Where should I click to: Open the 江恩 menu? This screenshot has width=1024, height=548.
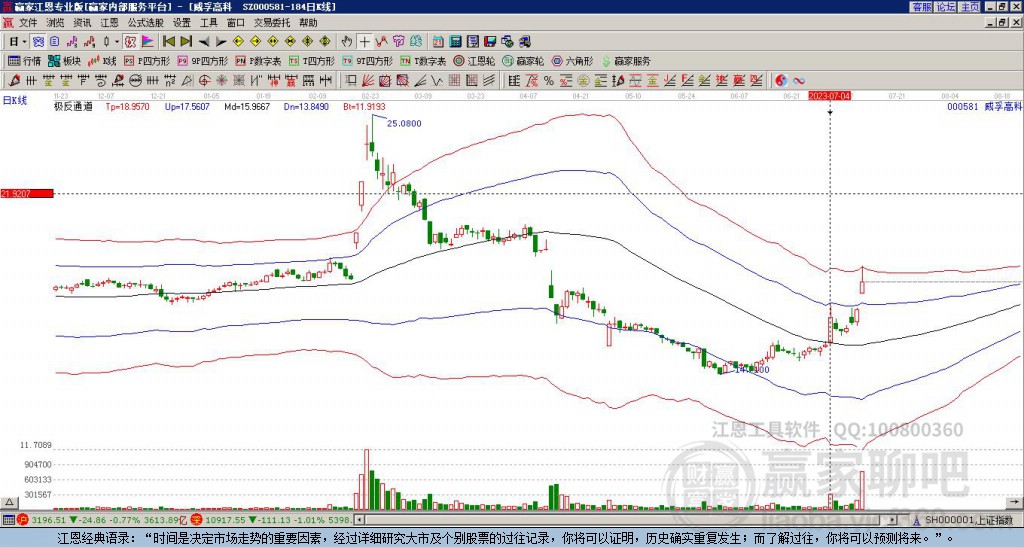tap(109, 23)
